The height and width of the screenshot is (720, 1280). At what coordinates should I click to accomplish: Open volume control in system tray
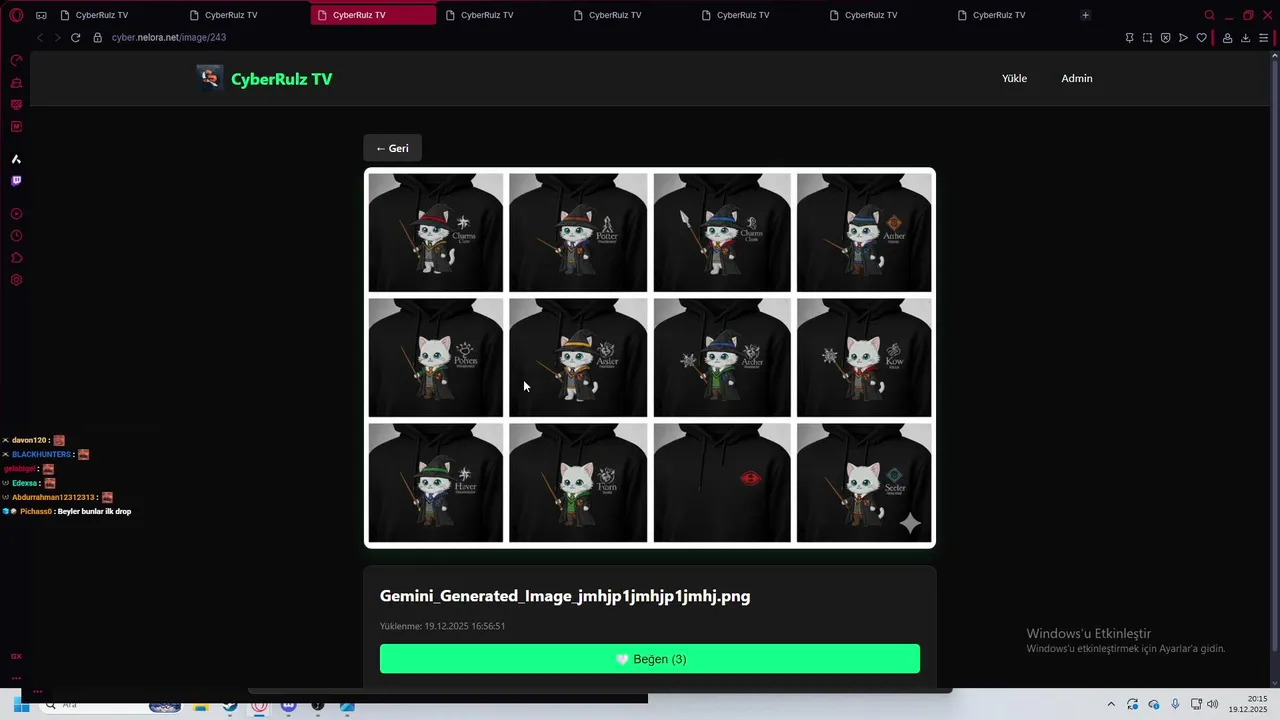coord(1213,705)
